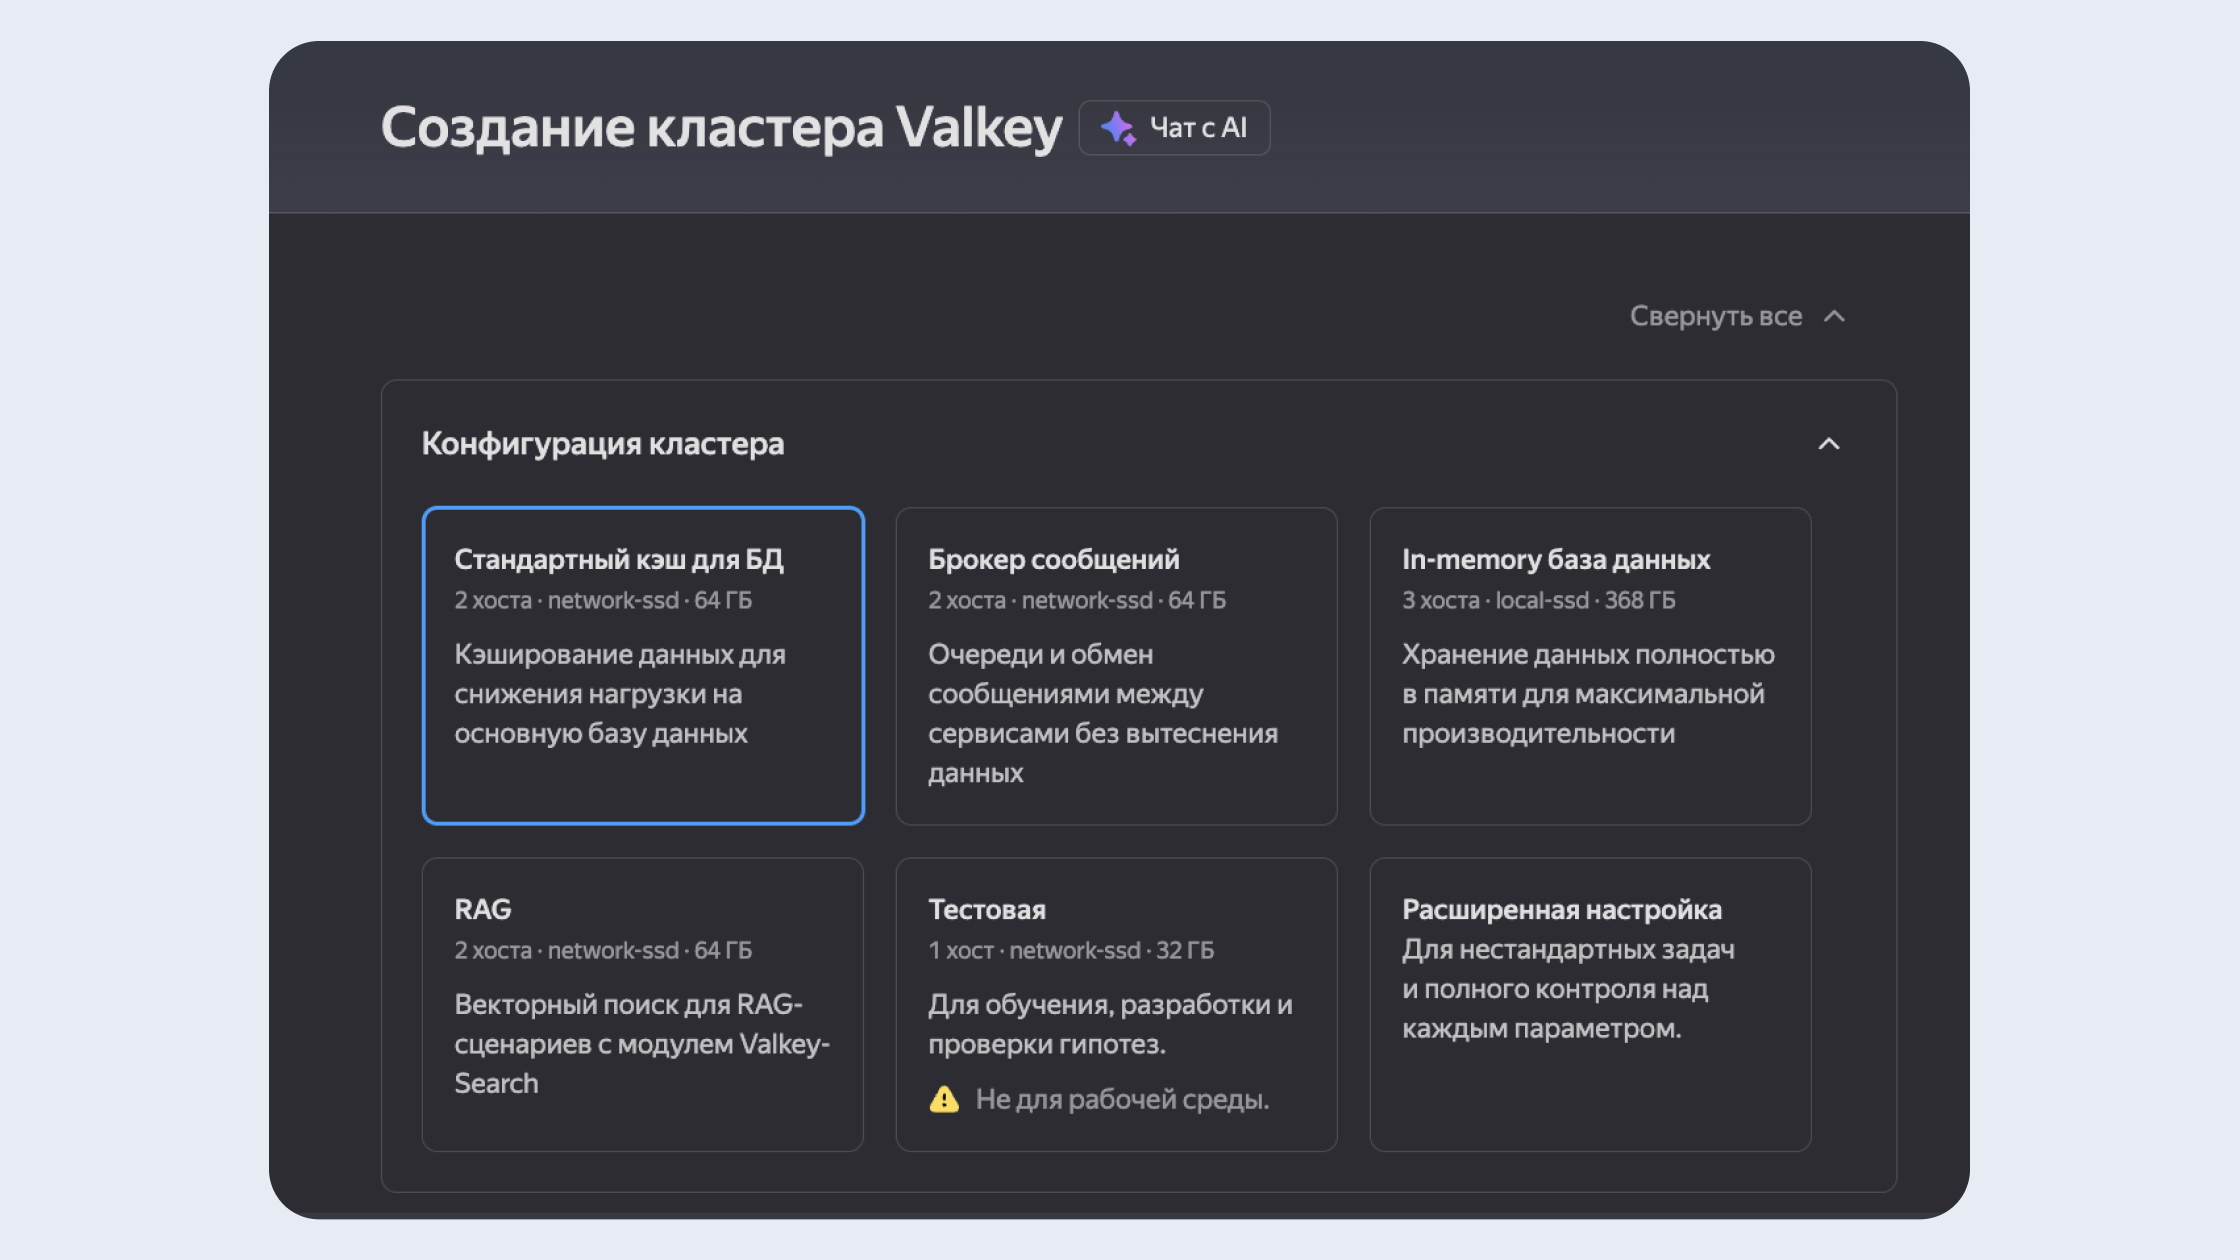Image resolution: width=2240 pixels, height=1260 pixels.
Task: Click the Конфигурация кластера section title
Action: pyautogui.click(x=603, y=443)
